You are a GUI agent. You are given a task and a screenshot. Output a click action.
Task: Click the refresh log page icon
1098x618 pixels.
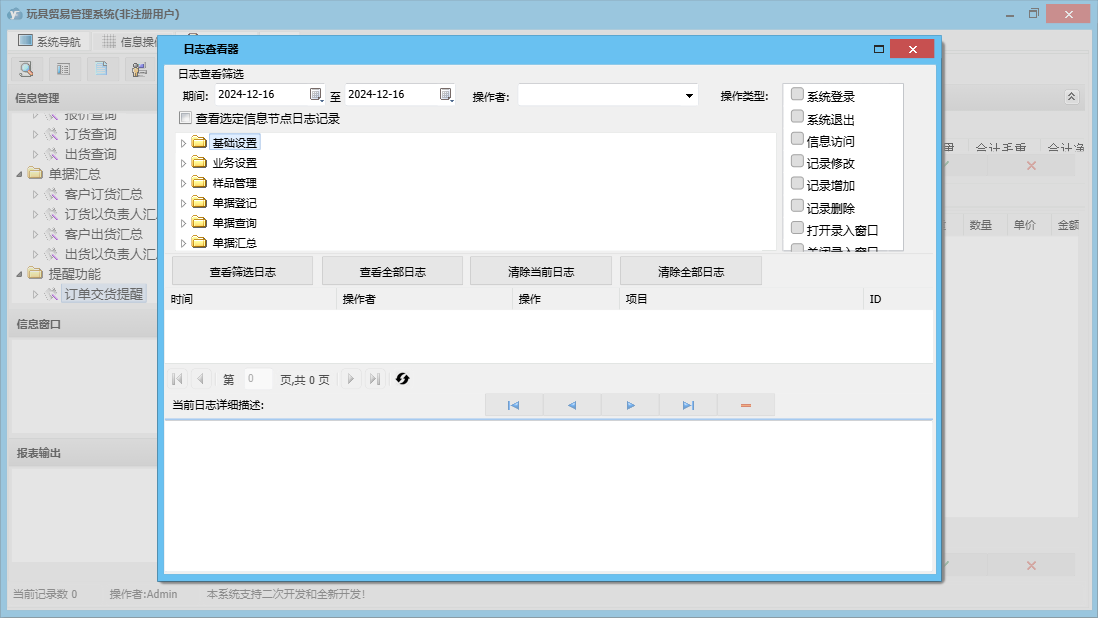coord(402,379)
